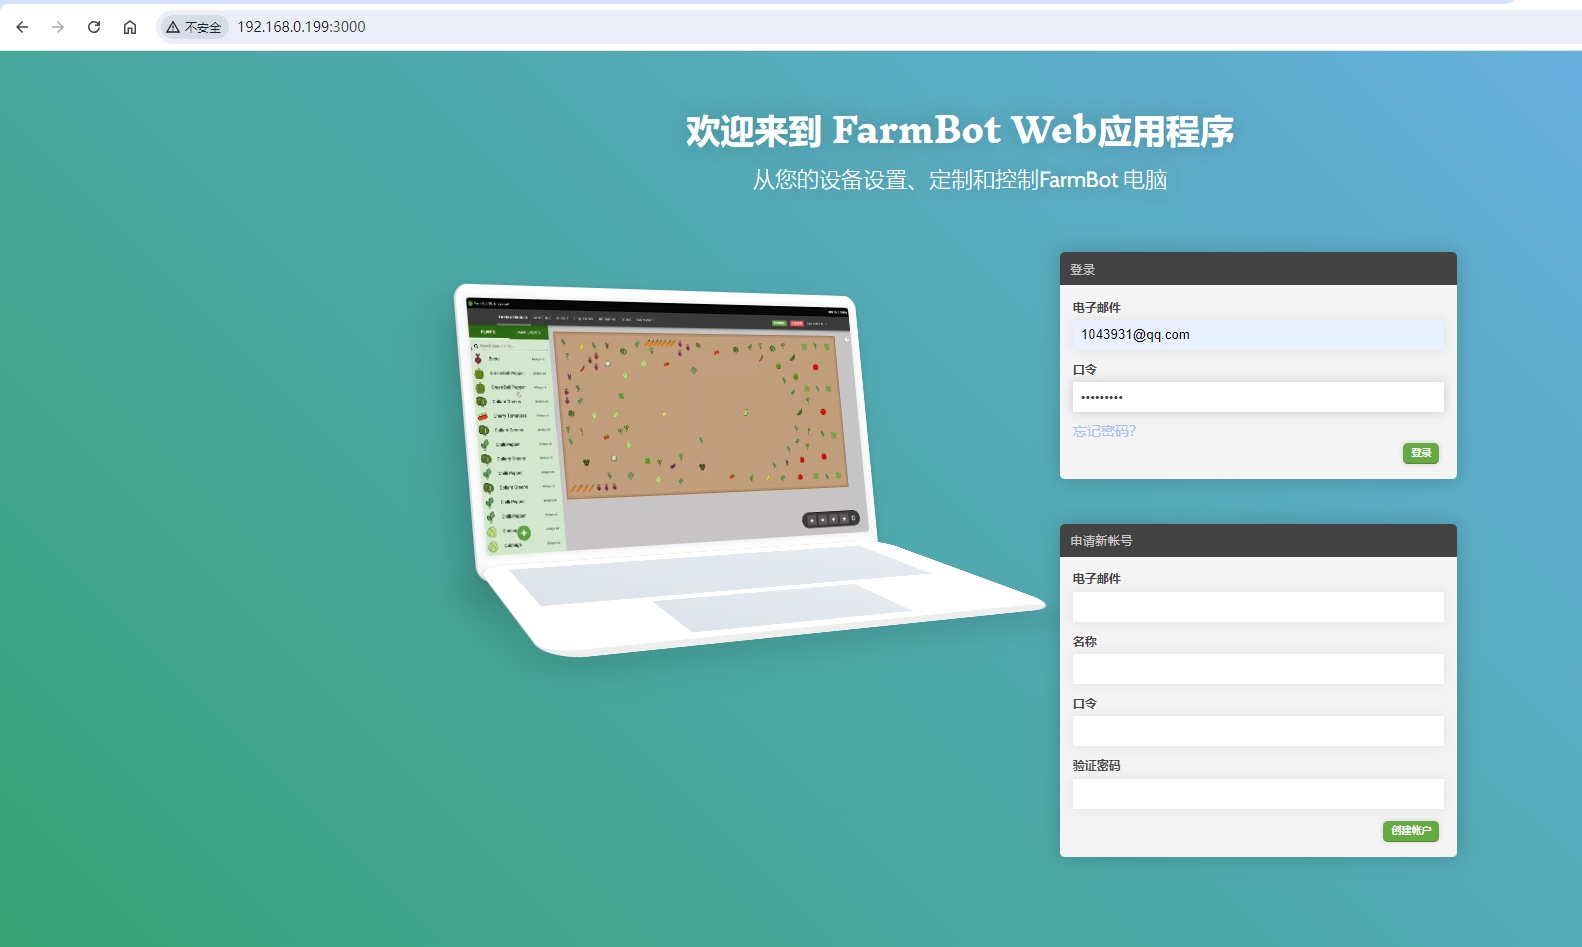Click the 登录 panel header
Screen dimensions: 1582x947
pyautogui.click(x=1258, y=269)
